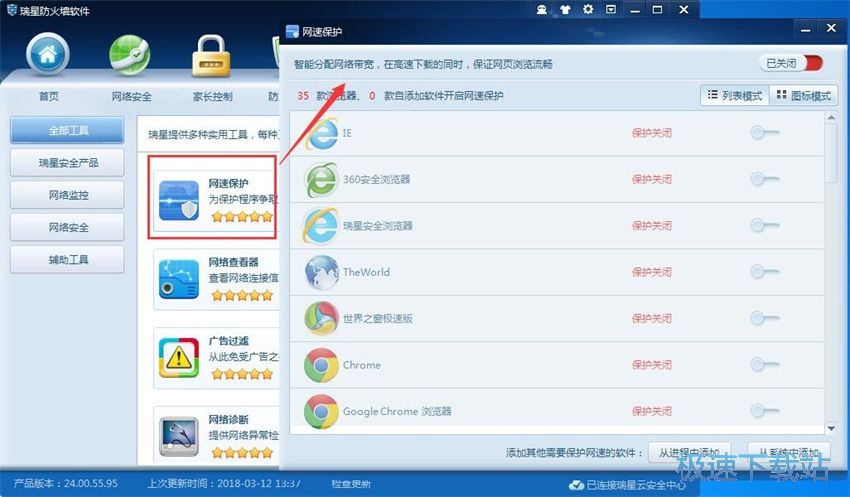Click the 网速保护 tool icon in tool list
The image size is (850, 497).
click(x=179, y=200)
